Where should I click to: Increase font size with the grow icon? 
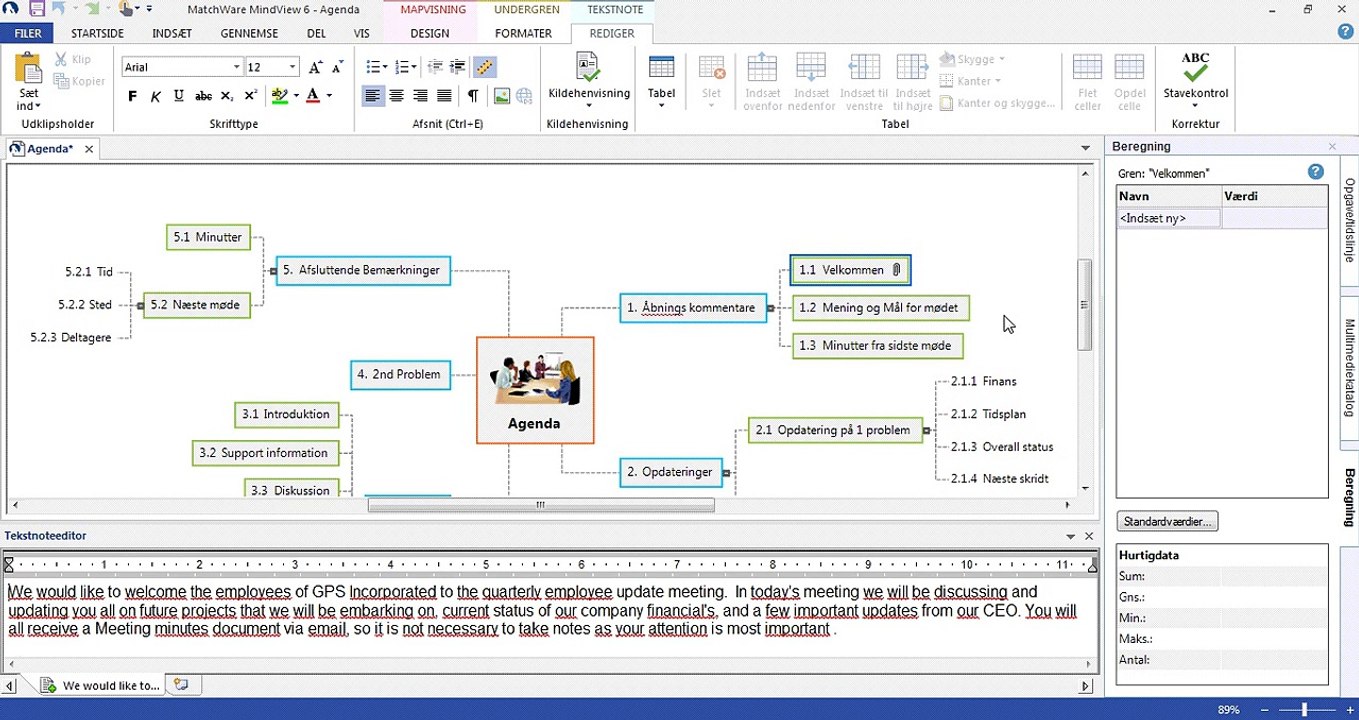316,67
